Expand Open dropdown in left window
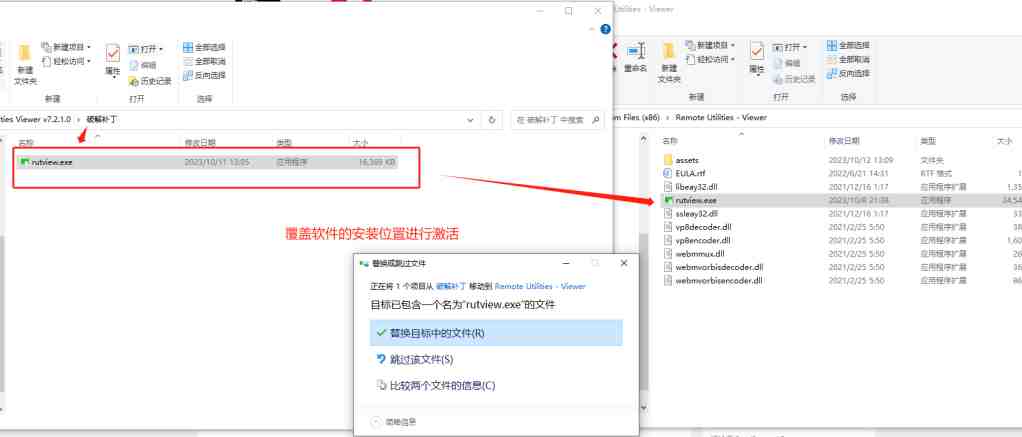Viewport: 1022px width, 437px height. (x=146, y=49)
